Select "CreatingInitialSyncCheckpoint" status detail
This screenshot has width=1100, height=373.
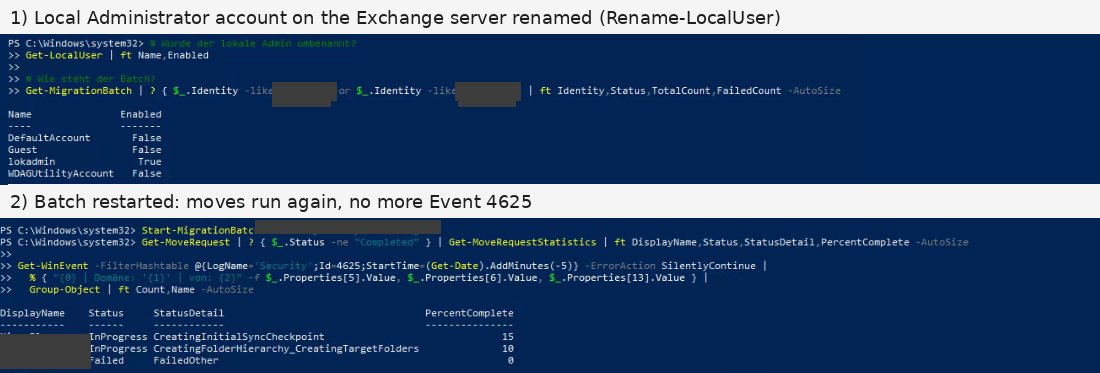239,337
